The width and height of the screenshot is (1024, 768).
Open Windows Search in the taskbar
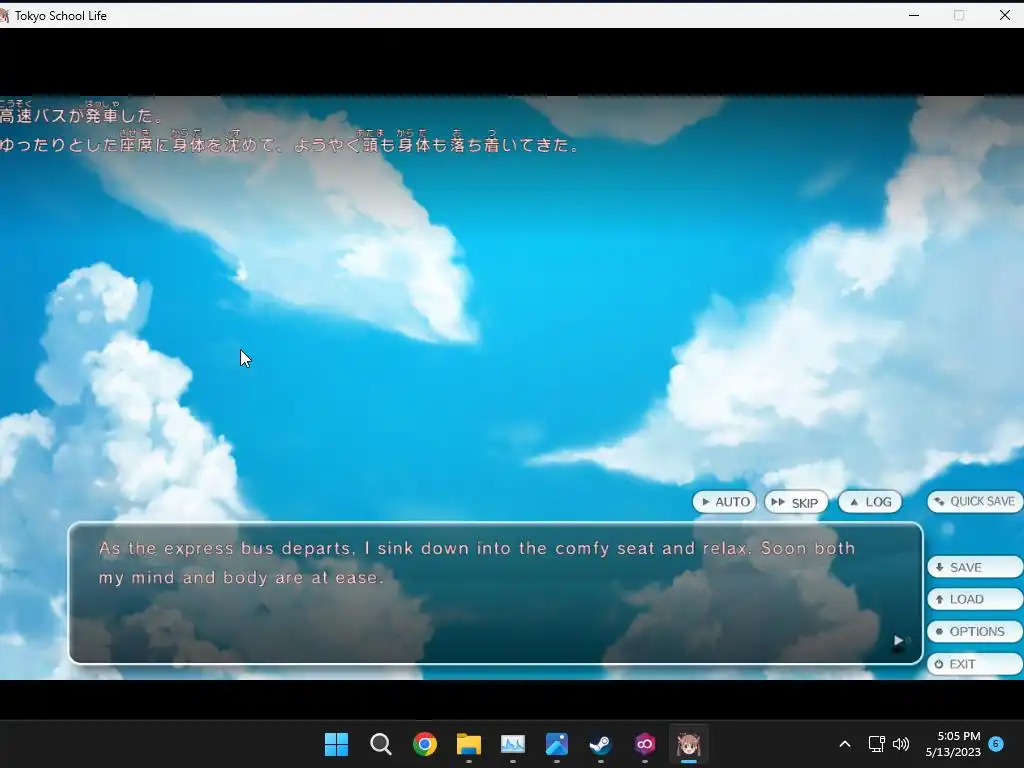pos(381,744)
